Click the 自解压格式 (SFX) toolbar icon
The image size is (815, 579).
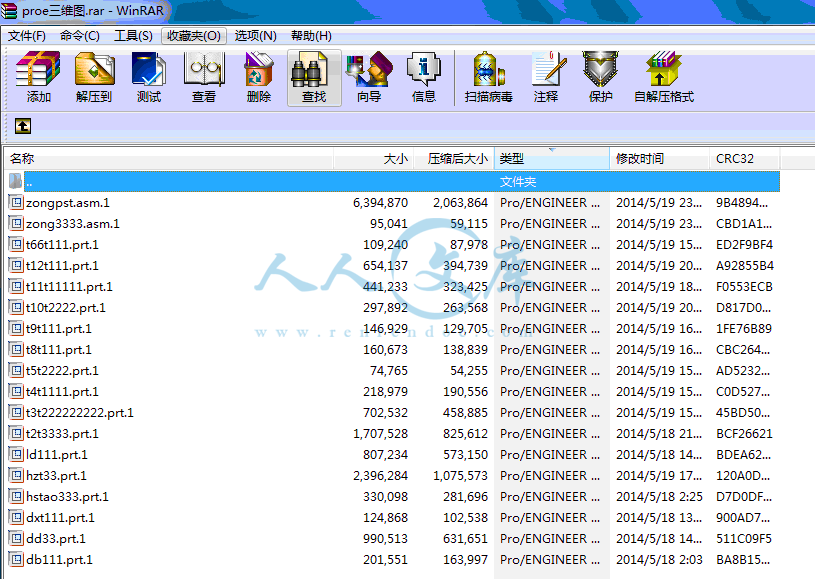point(664,69)
